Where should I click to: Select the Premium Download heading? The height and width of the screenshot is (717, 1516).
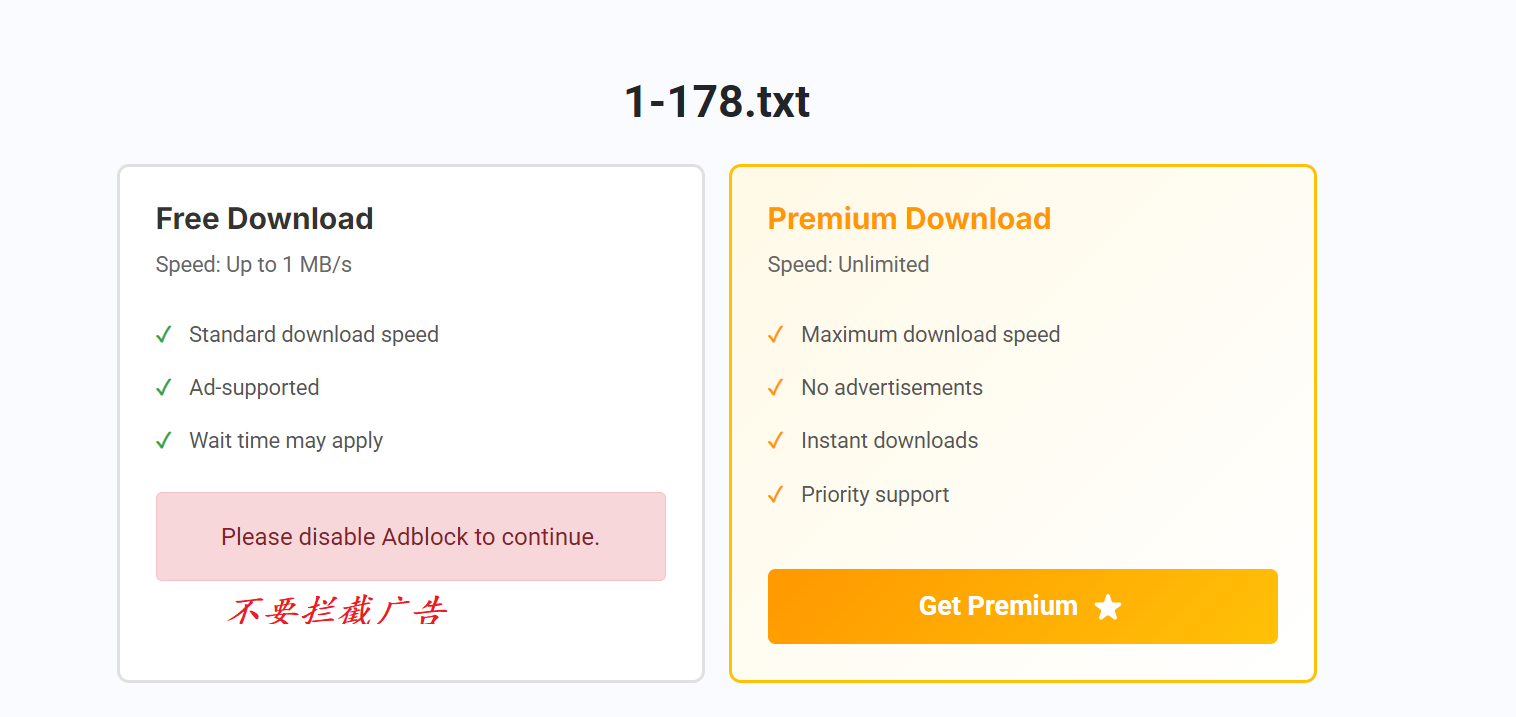coord(909,218)
